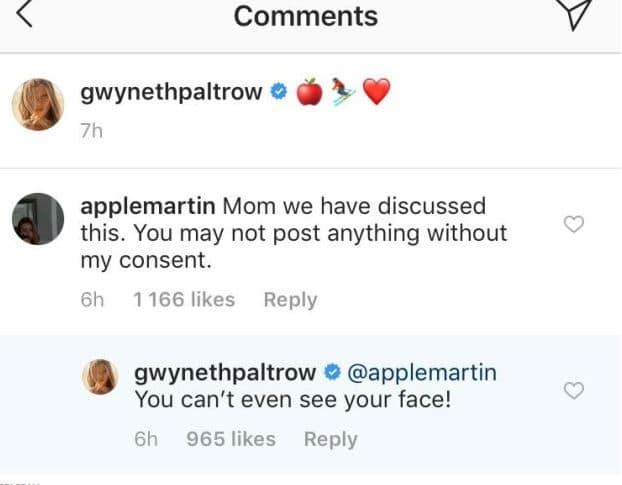View the 965 likes list
The image size is (622, 485).
tap(230, 438)
